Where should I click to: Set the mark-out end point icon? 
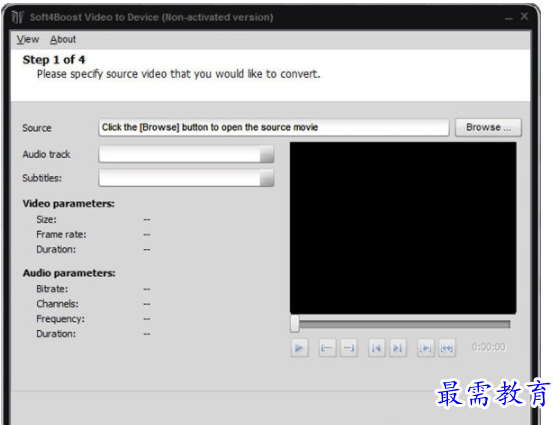point(349,347)
